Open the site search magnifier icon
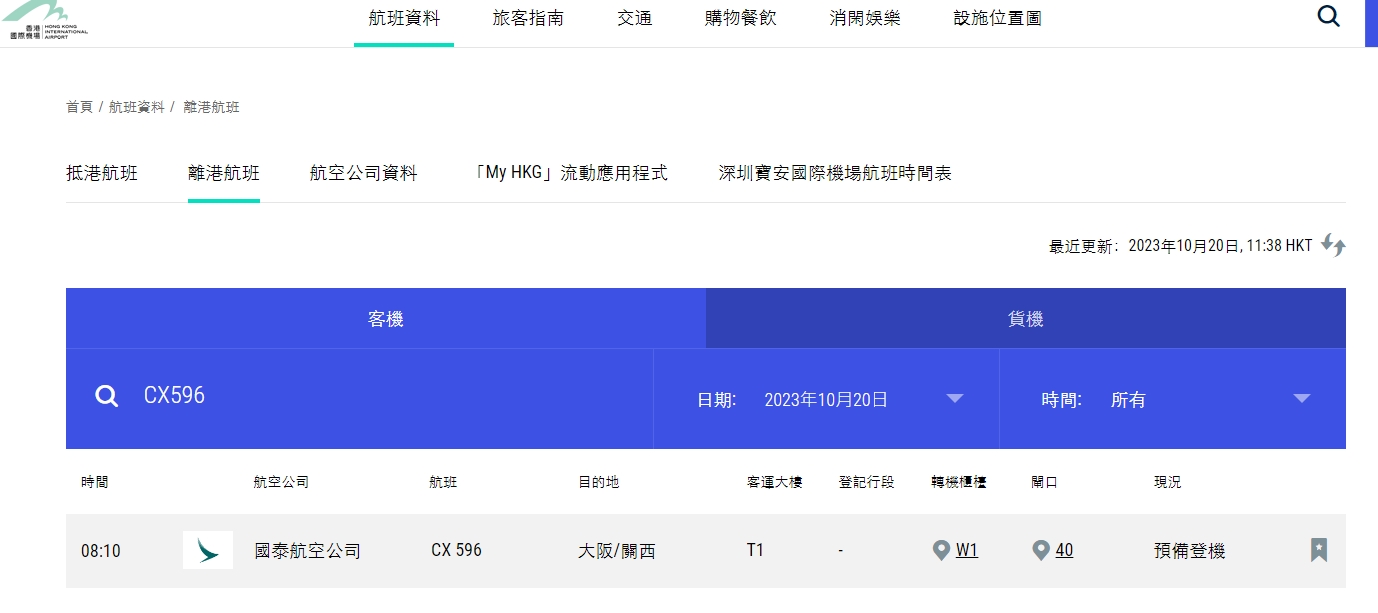The width and height of the screenshot is (1378, 613). coord(1328,17)
